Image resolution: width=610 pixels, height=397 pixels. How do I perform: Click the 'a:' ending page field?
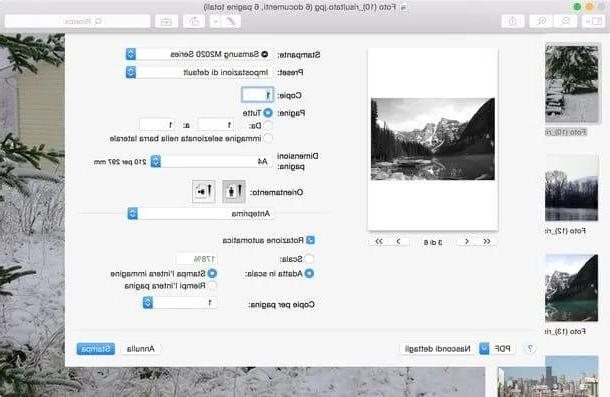point(157,125)
